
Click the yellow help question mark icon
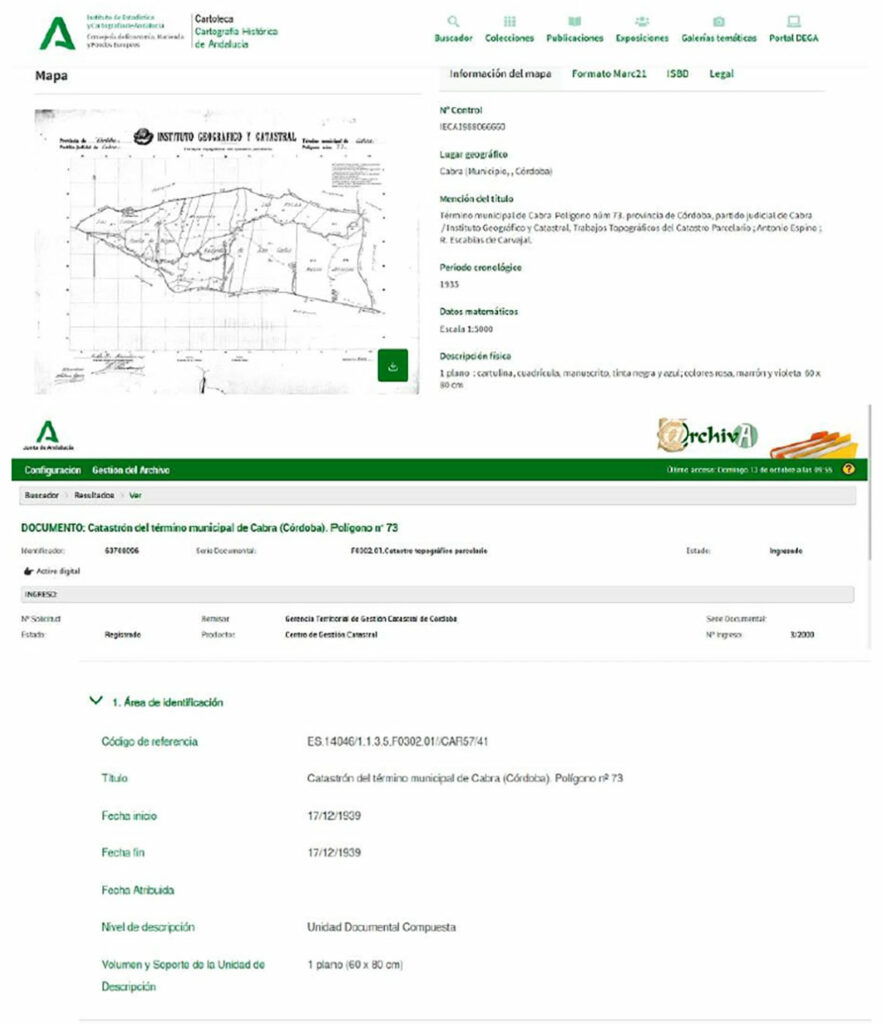pyautogui.click(x=848, y=469)
